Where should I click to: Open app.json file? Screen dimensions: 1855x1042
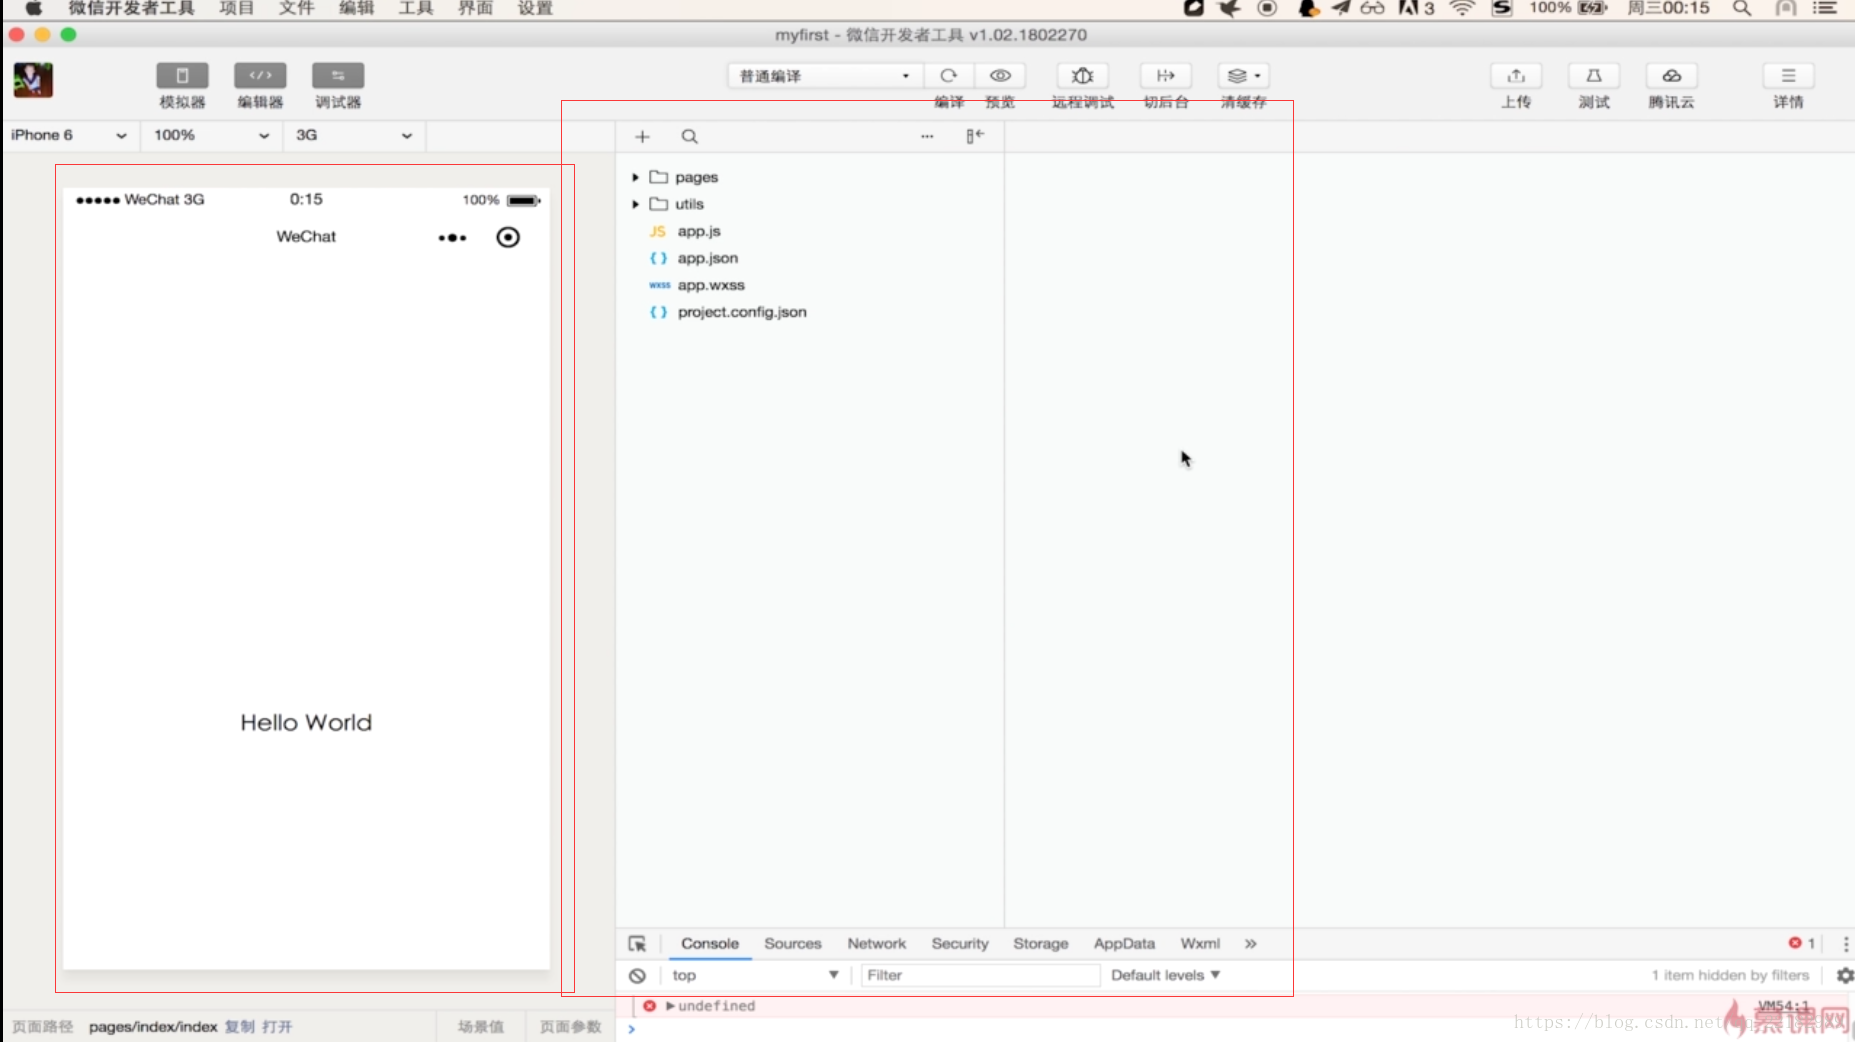(694, 258)
